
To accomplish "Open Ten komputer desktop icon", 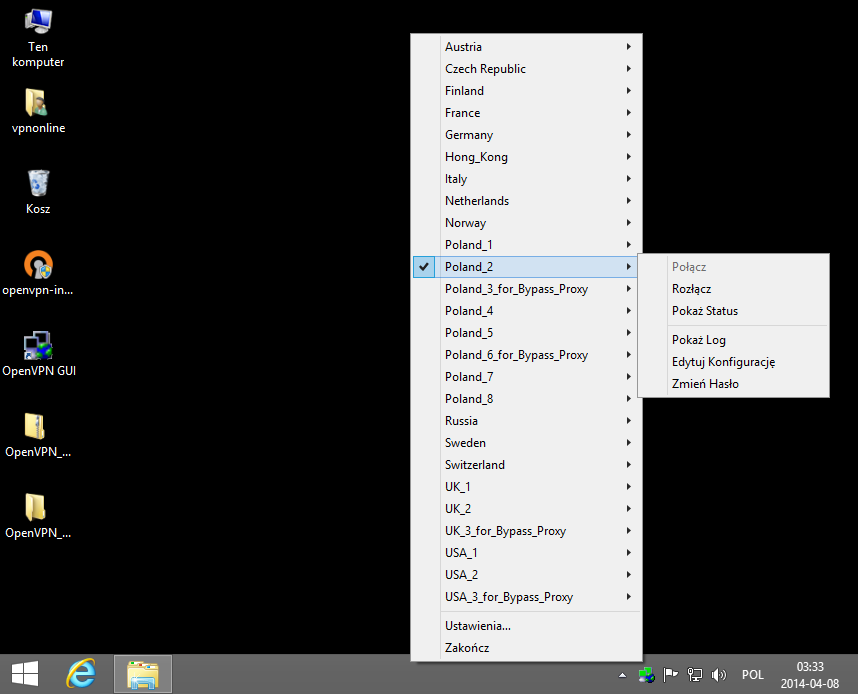I will (x=38, y=38).
